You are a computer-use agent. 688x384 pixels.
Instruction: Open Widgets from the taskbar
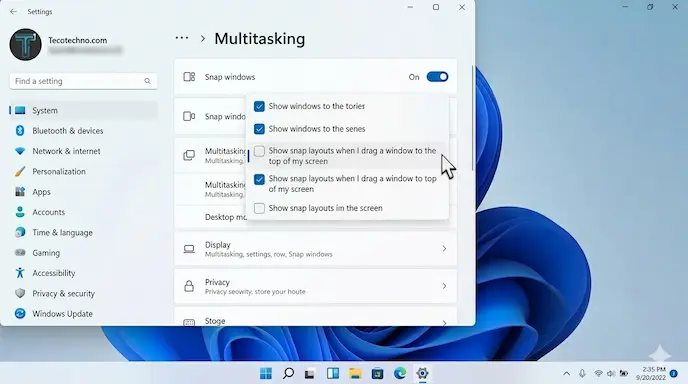point(333,373)
